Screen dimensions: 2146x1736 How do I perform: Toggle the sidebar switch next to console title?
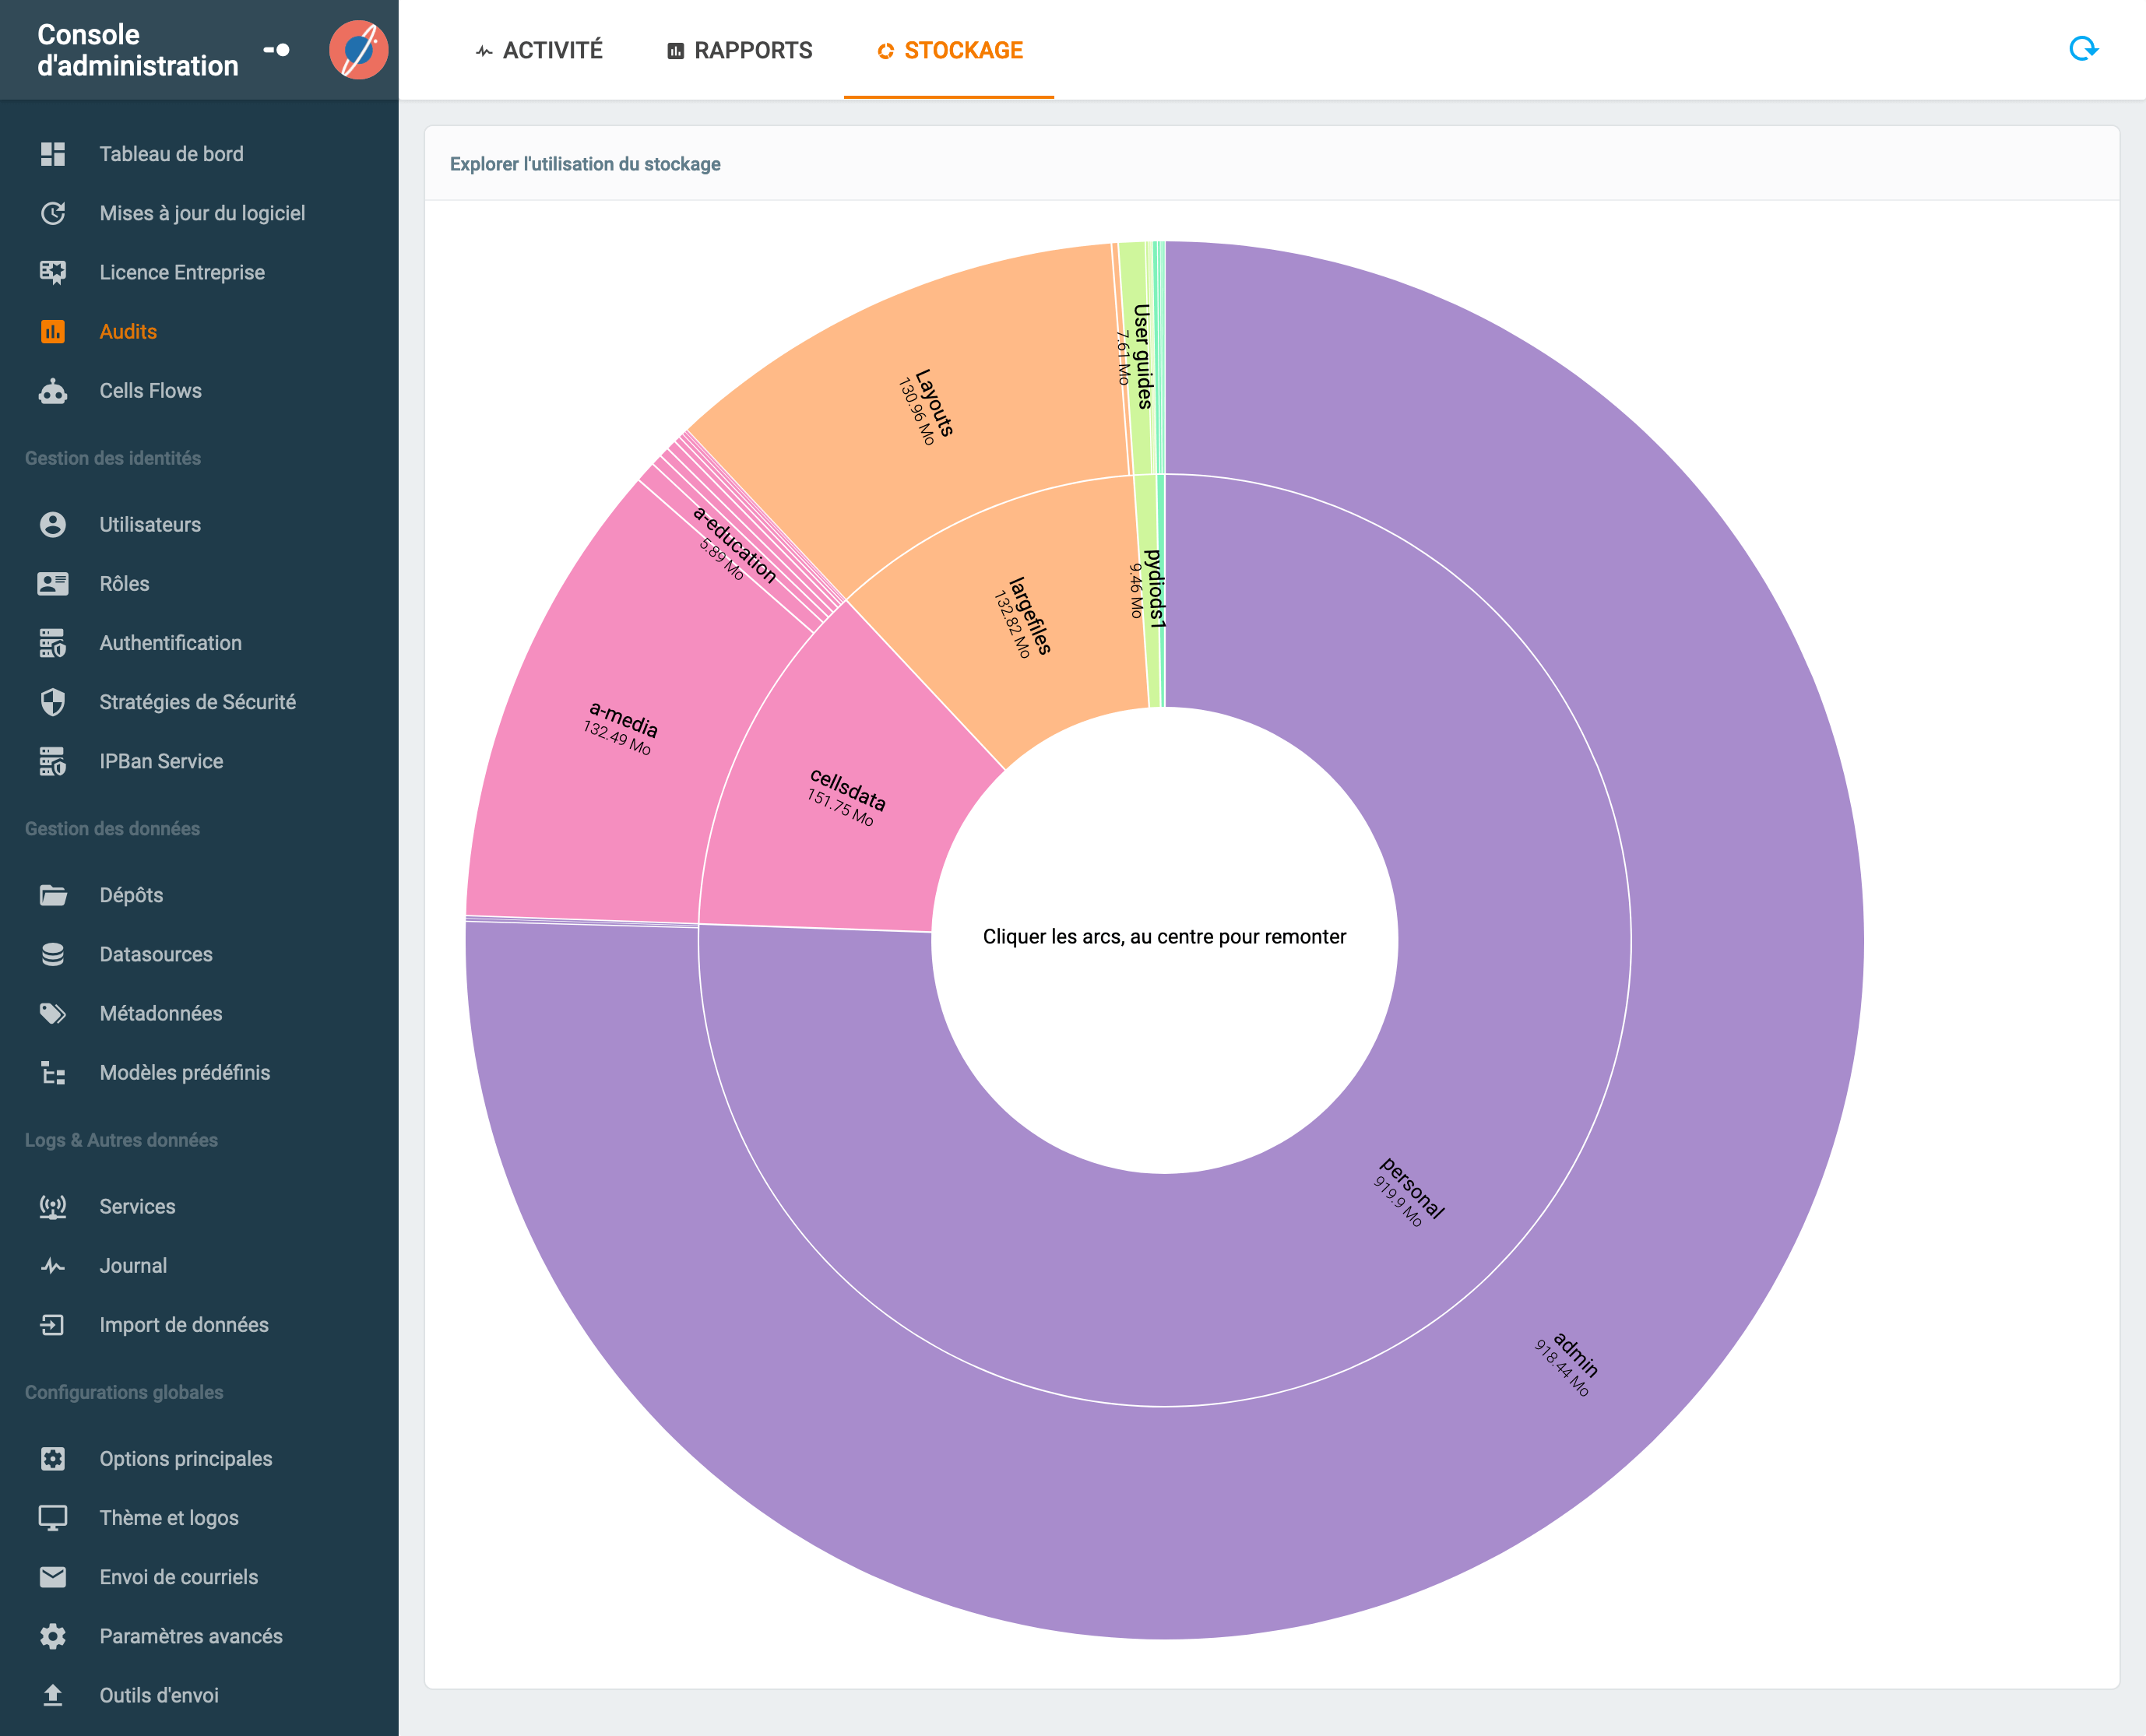pyautogui.click(x=276, y=50)
